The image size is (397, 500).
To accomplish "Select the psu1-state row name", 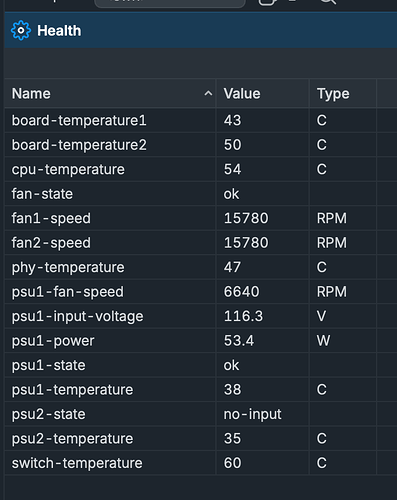I will [49, 365].
